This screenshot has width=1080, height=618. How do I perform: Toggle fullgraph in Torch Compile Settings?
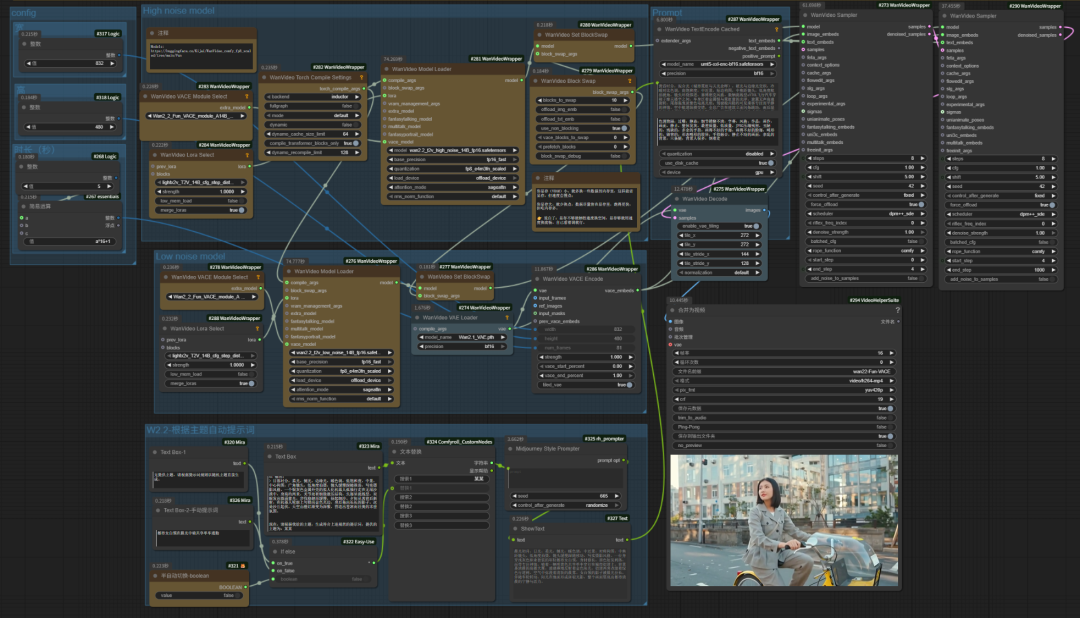click(x=313, y=106)
